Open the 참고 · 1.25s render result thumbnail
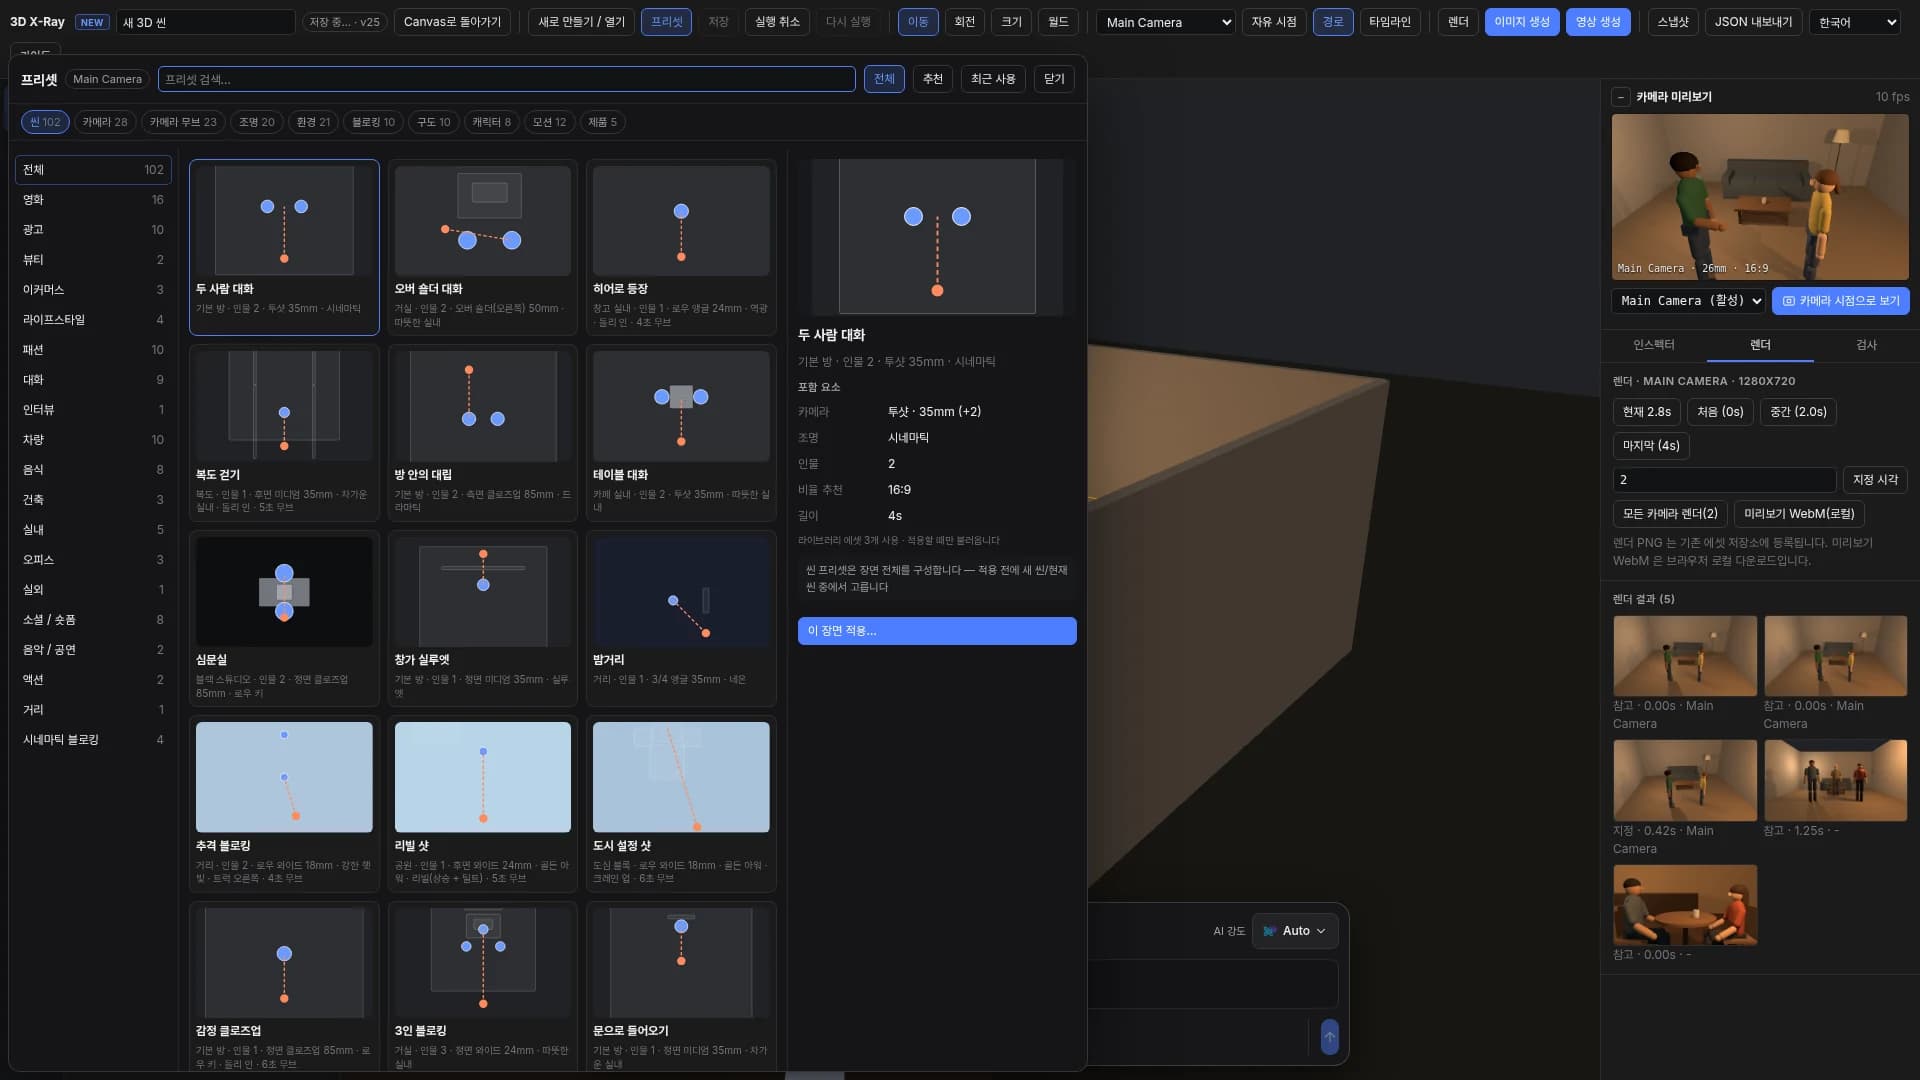 click(x=1835, y=781)
